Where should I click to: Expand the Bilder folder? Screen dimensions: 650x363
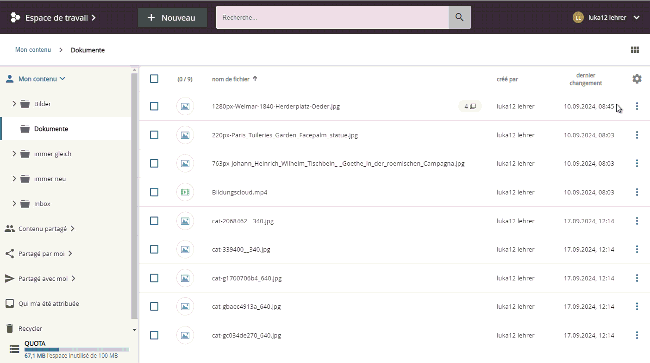[x=14, y=104]
